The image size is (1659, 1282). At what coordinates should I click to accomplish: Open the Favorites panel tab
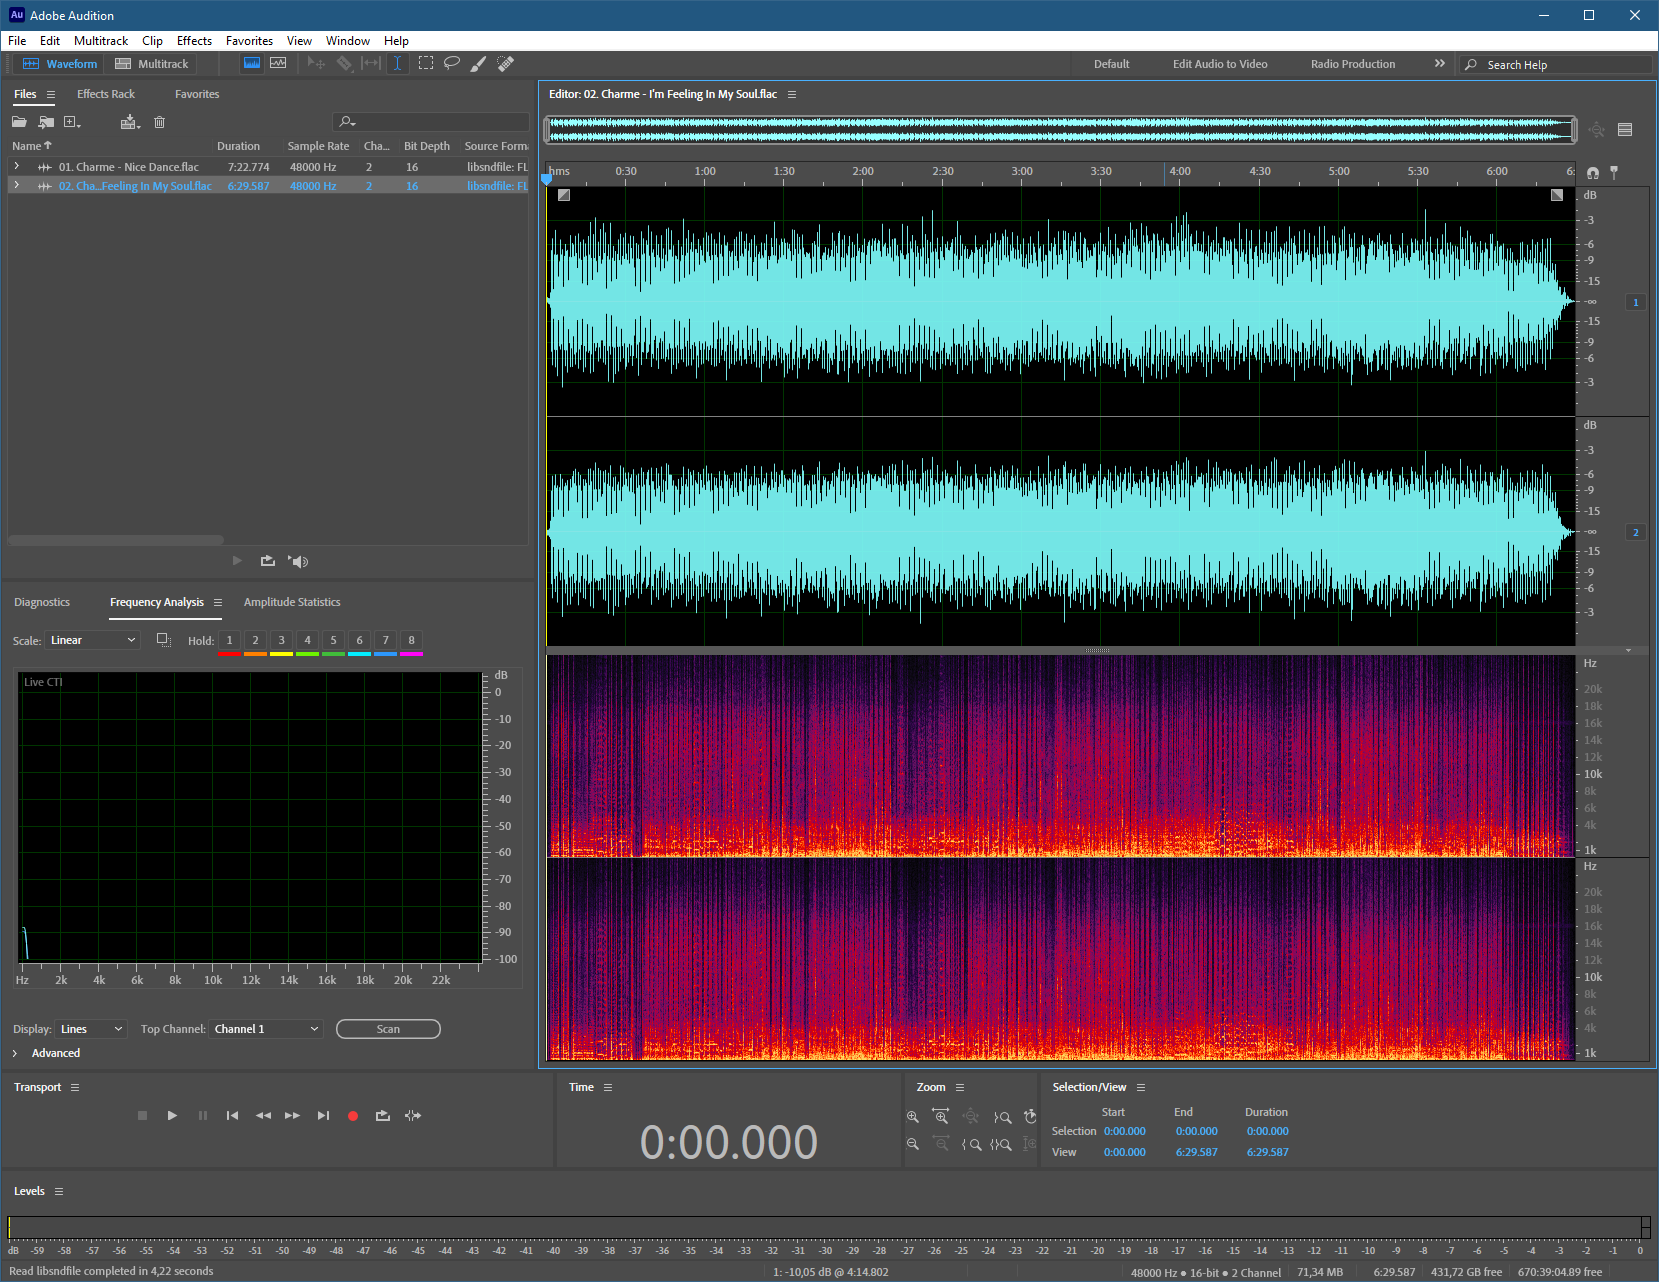click(x=197, y=94)
